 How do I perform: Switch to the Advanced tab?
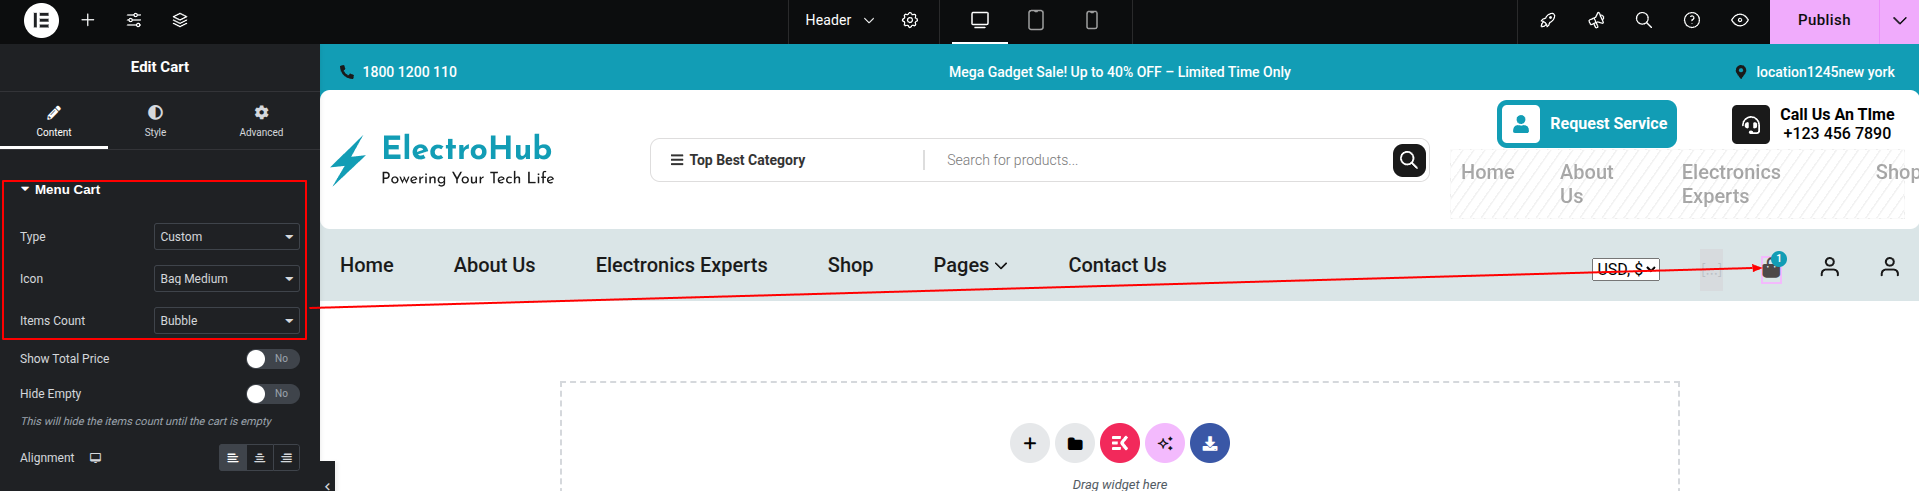[261, 121]
